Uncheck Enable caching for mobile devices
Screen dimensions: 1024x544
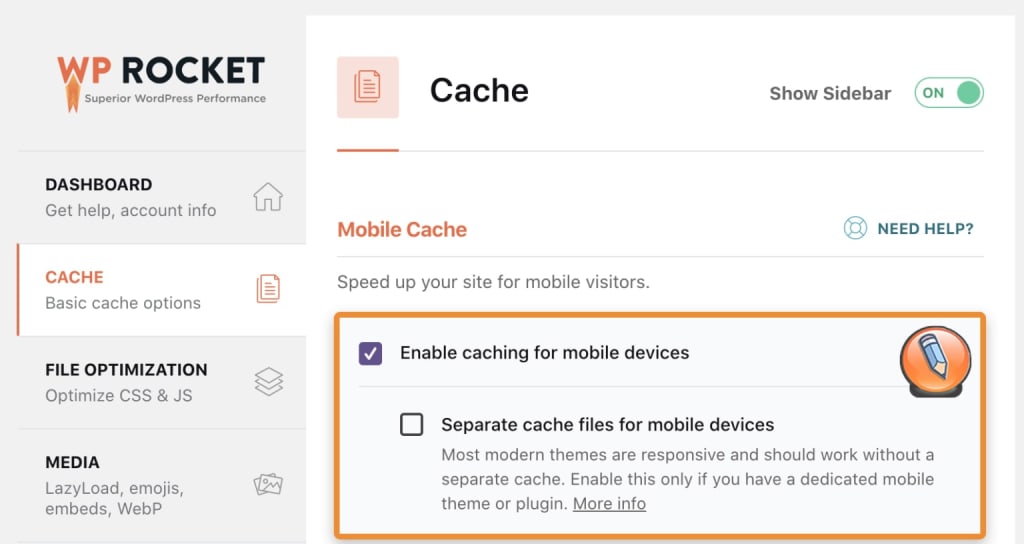[370, 352]
